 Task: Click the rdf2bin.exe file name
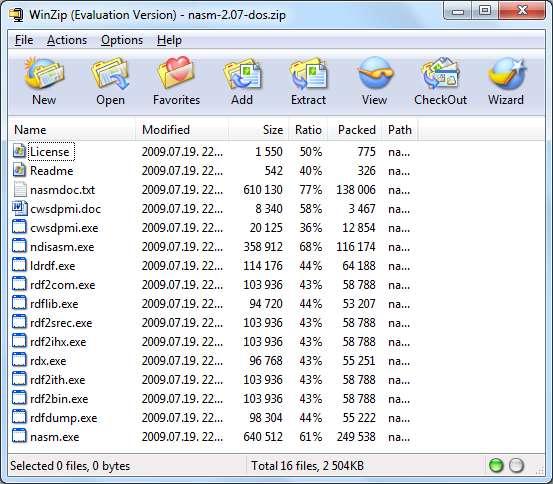pos(59,399)
